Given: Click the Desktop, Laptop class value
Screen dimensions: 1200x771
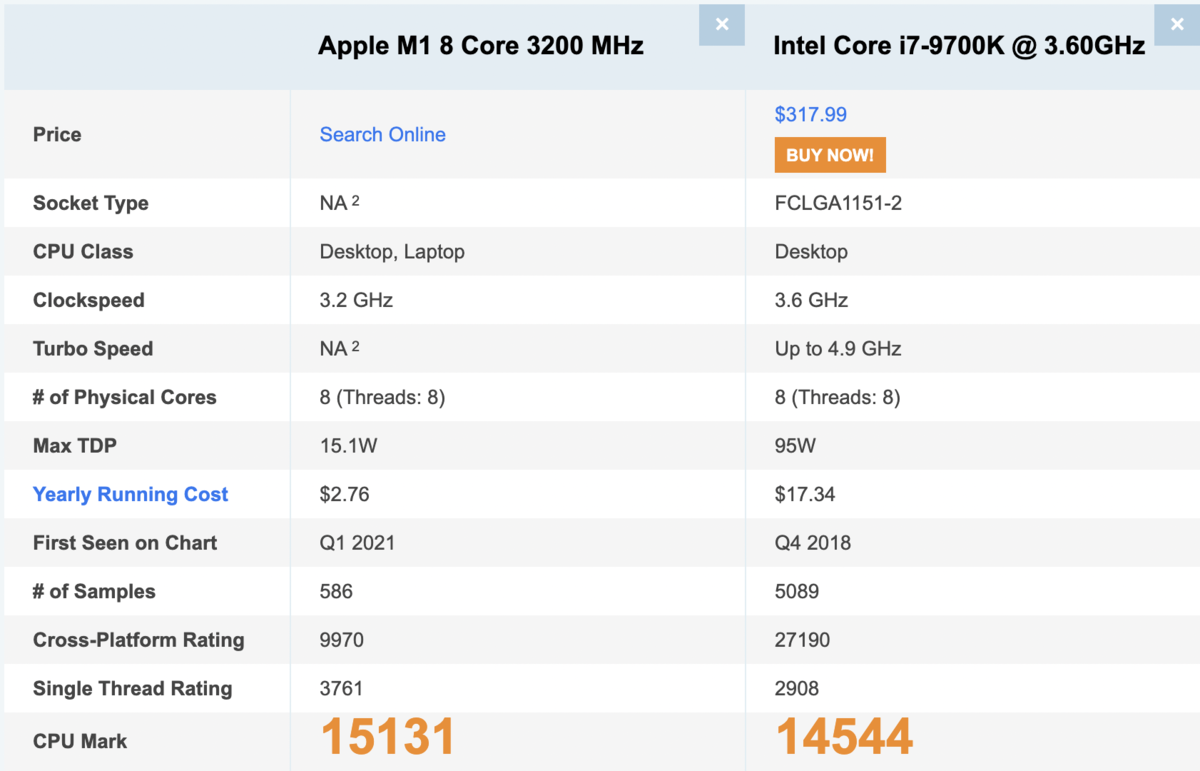Looking at the screenshot, I should 392,252.
